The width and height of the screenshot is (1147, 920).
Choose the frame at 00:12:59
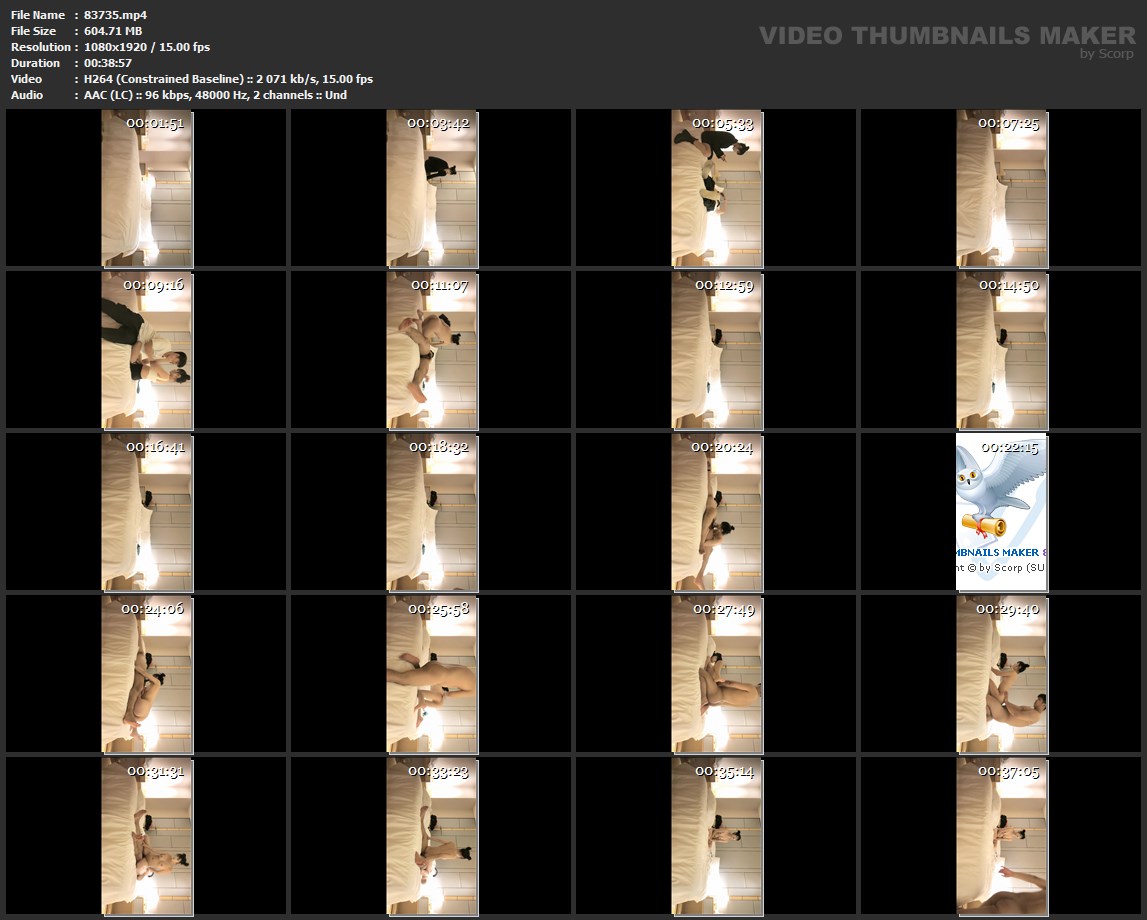(x=716, y=350)
